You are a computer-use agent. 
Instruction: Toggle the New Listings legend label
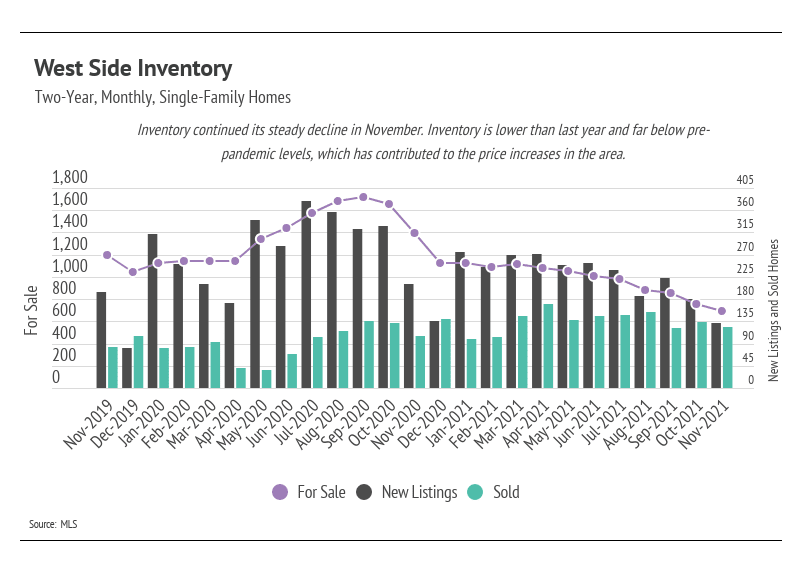[x=419, y=492]
